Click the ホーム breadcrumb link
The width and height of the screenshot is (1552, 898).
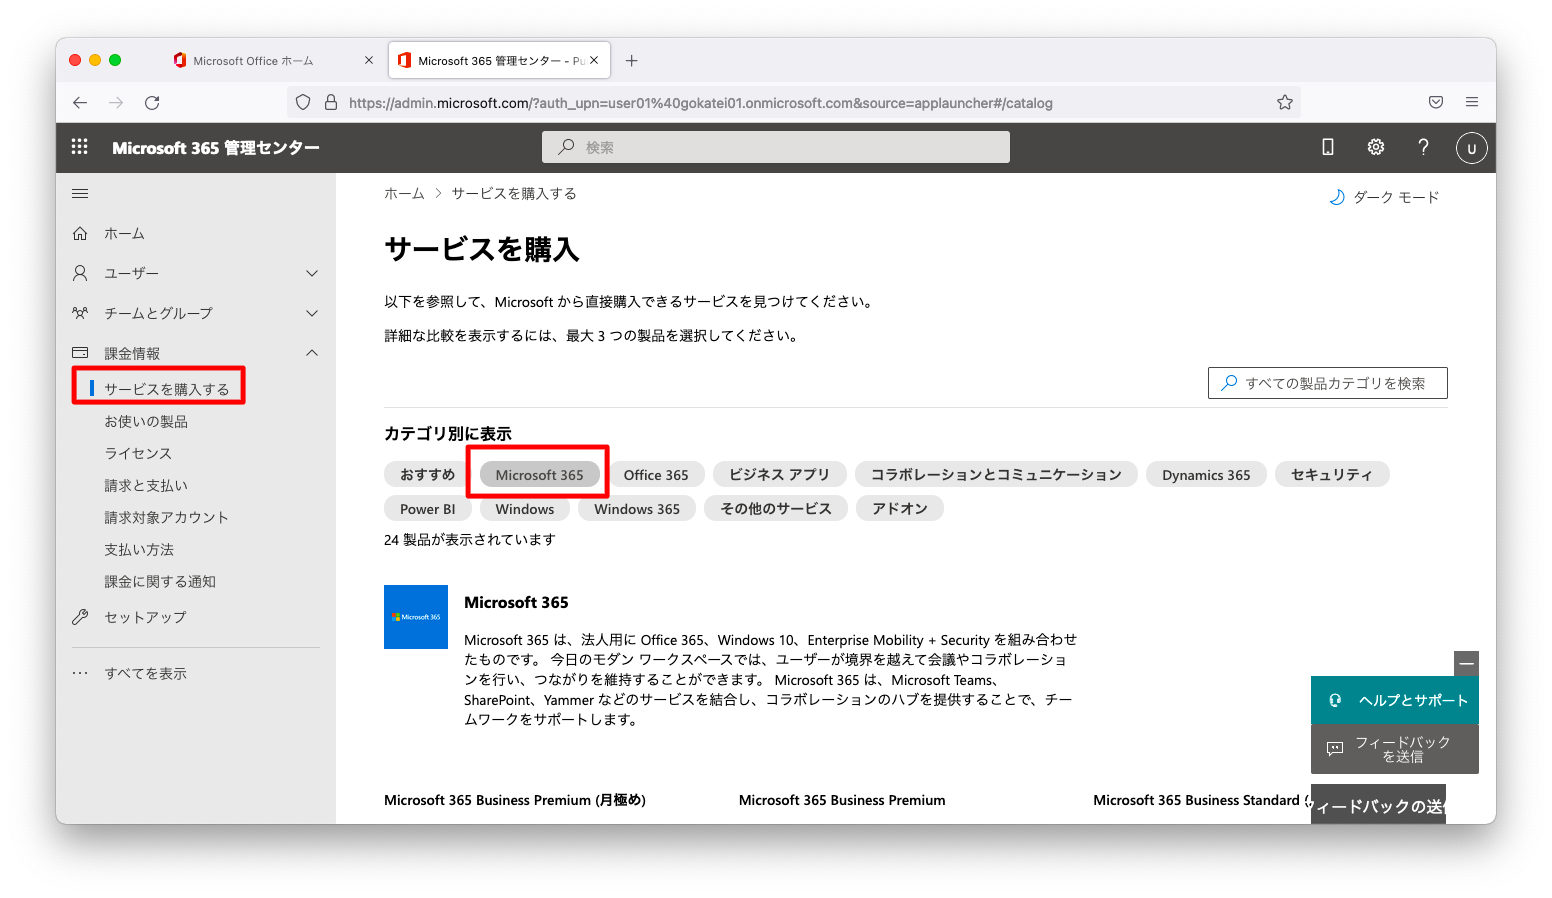(404, 193)
